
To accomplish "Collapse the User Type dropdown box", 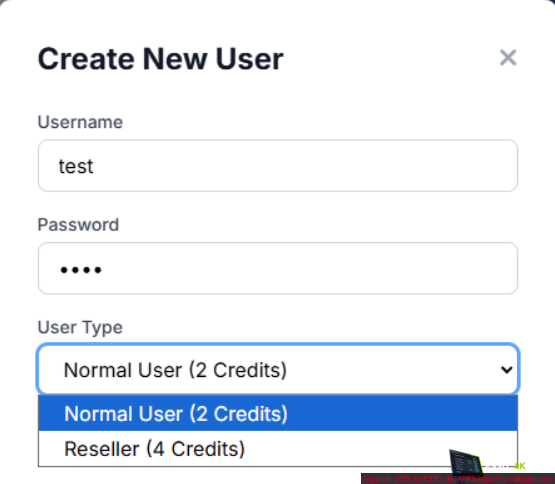I will pos(278,369).
